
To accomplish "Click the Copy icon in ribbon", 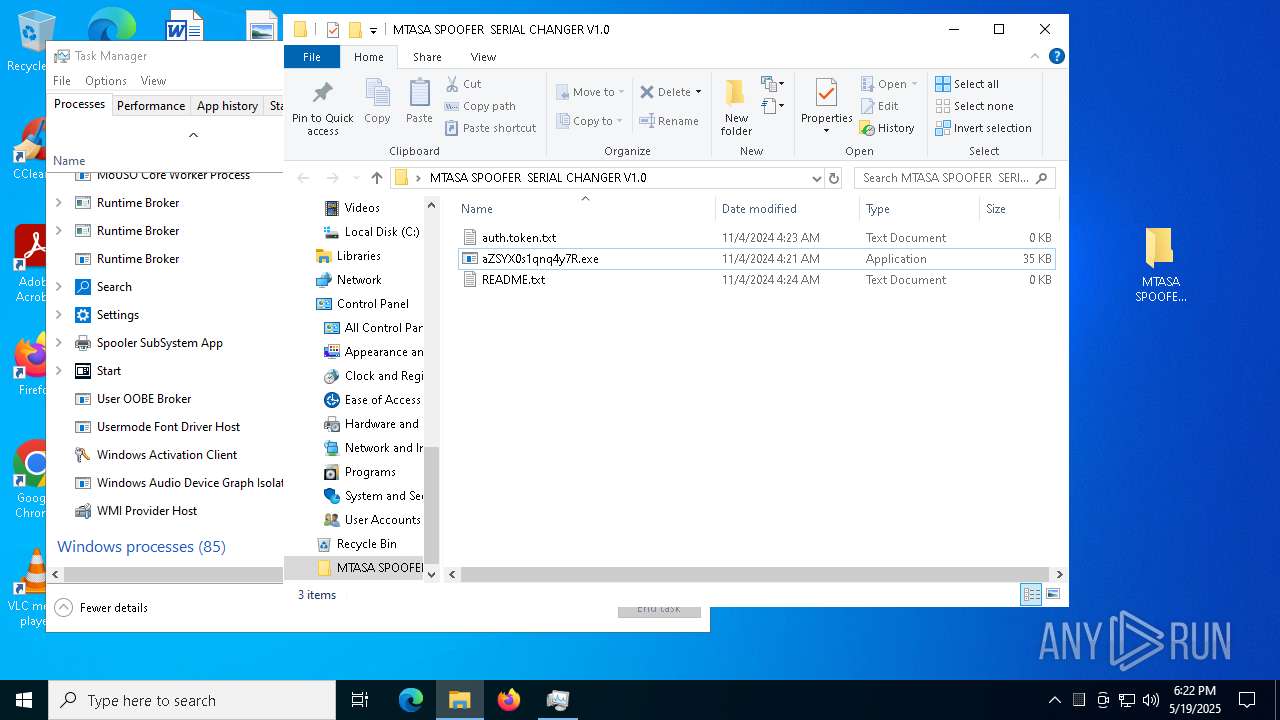I will coord(377,93).
